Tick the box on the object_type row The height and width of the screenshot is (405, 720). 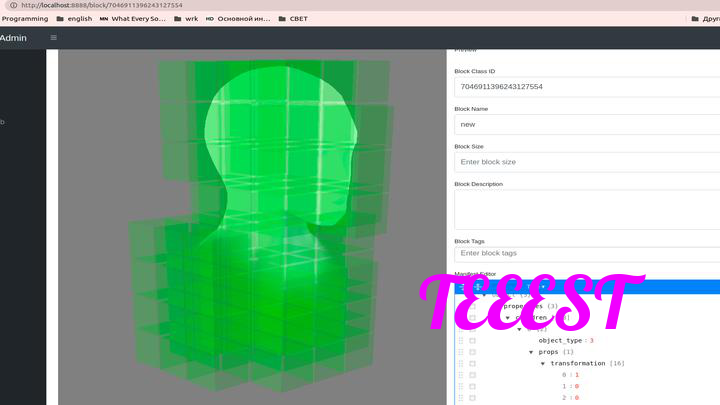pyautogui.click(x=472, y=341)
